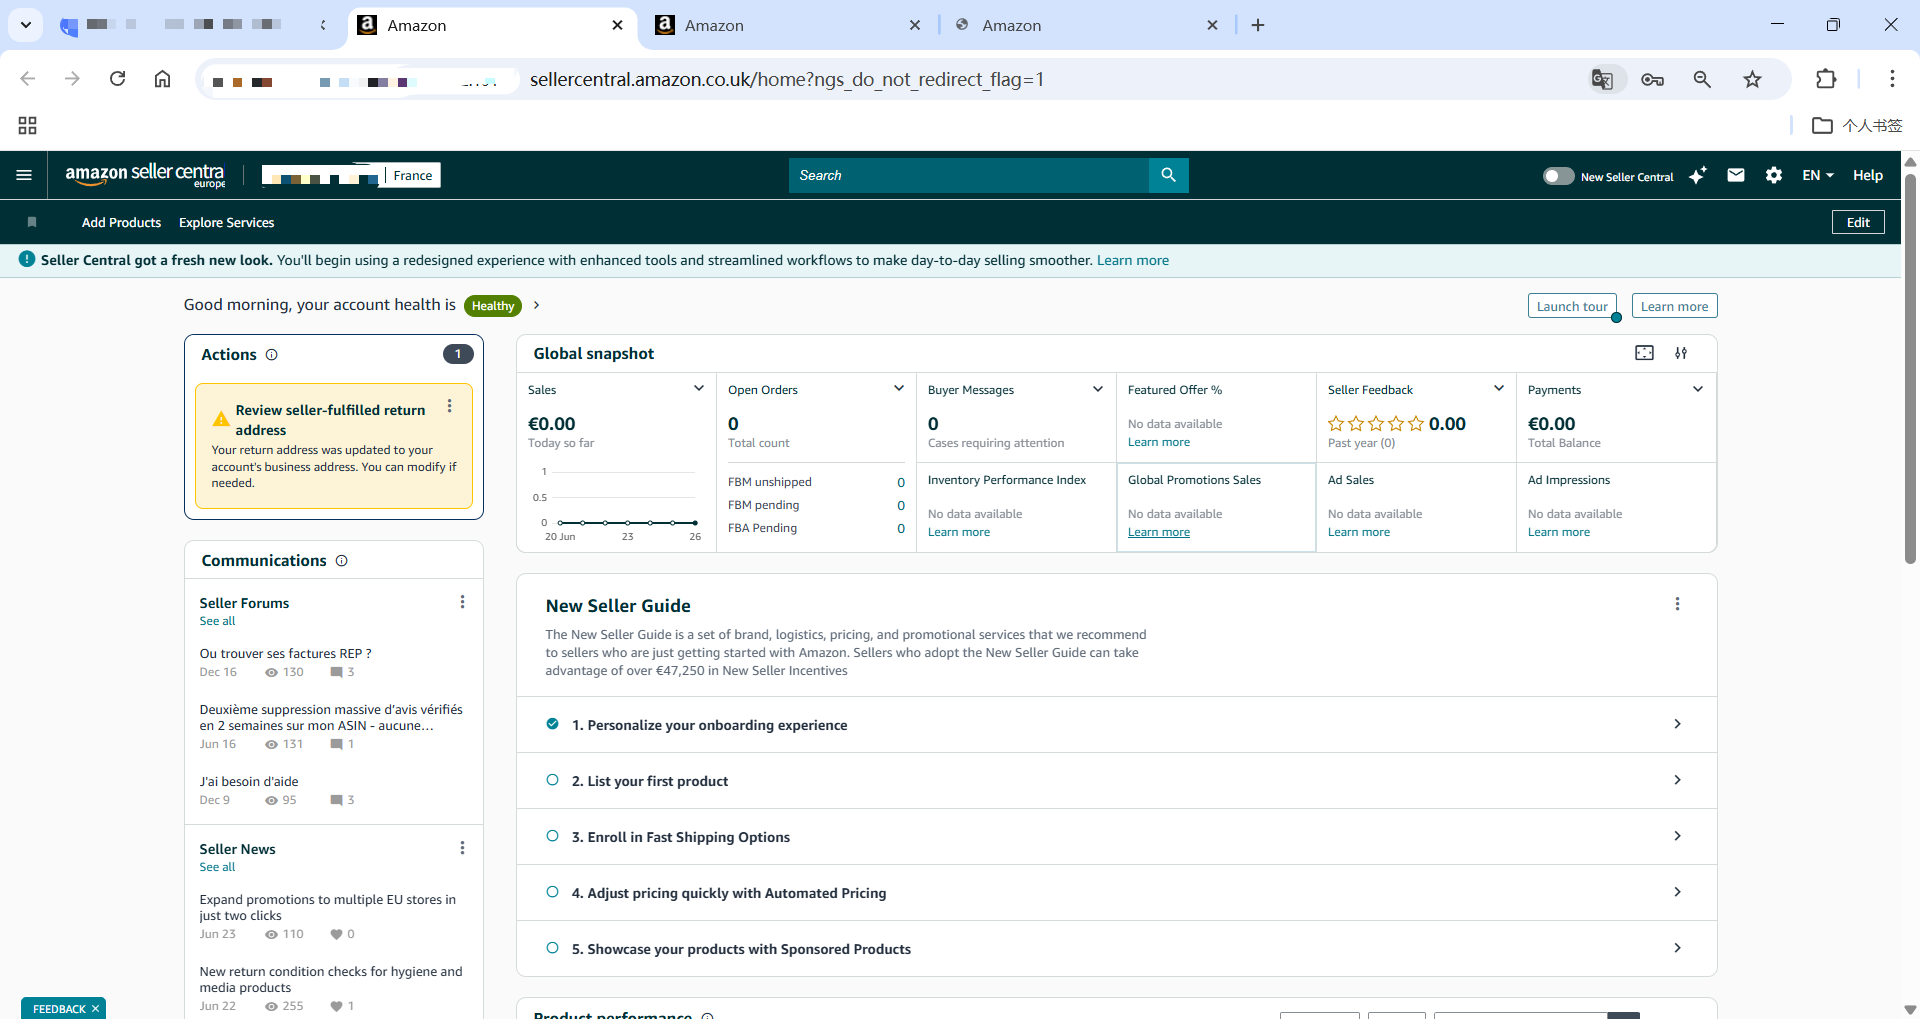This screenshot has height=1019, width=1920.
Task: Click the Edit button
Action: coord(1858,222)
